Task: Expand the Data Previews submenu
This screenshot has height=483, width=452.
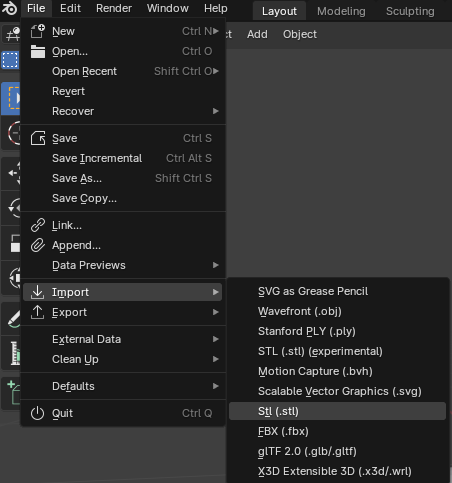Action: click(x=122, y=265)
